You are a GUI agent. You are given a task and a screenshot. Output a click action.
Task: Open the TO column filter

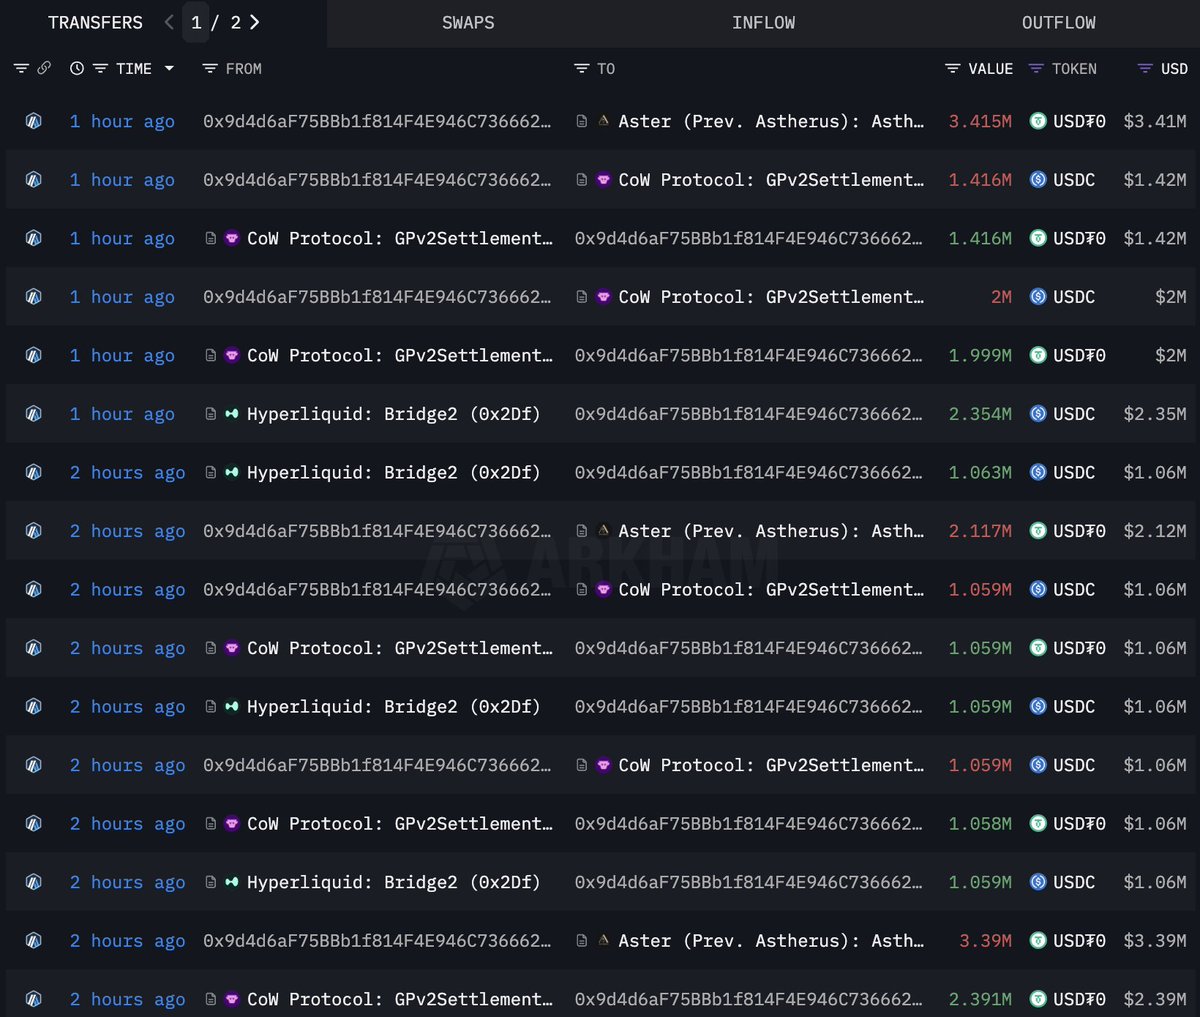pos(581,68)
